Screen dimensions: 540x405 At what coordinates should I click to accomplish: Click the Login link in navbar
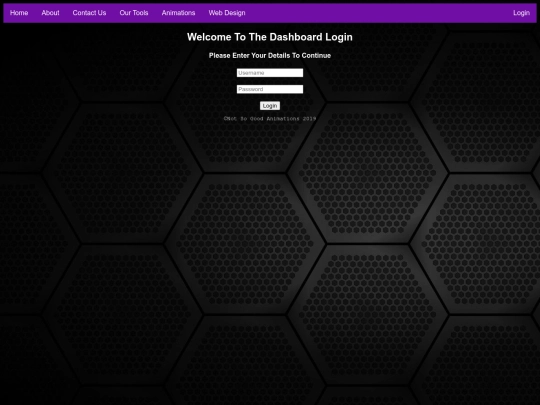pyautogui.click(x=521, y=13)
